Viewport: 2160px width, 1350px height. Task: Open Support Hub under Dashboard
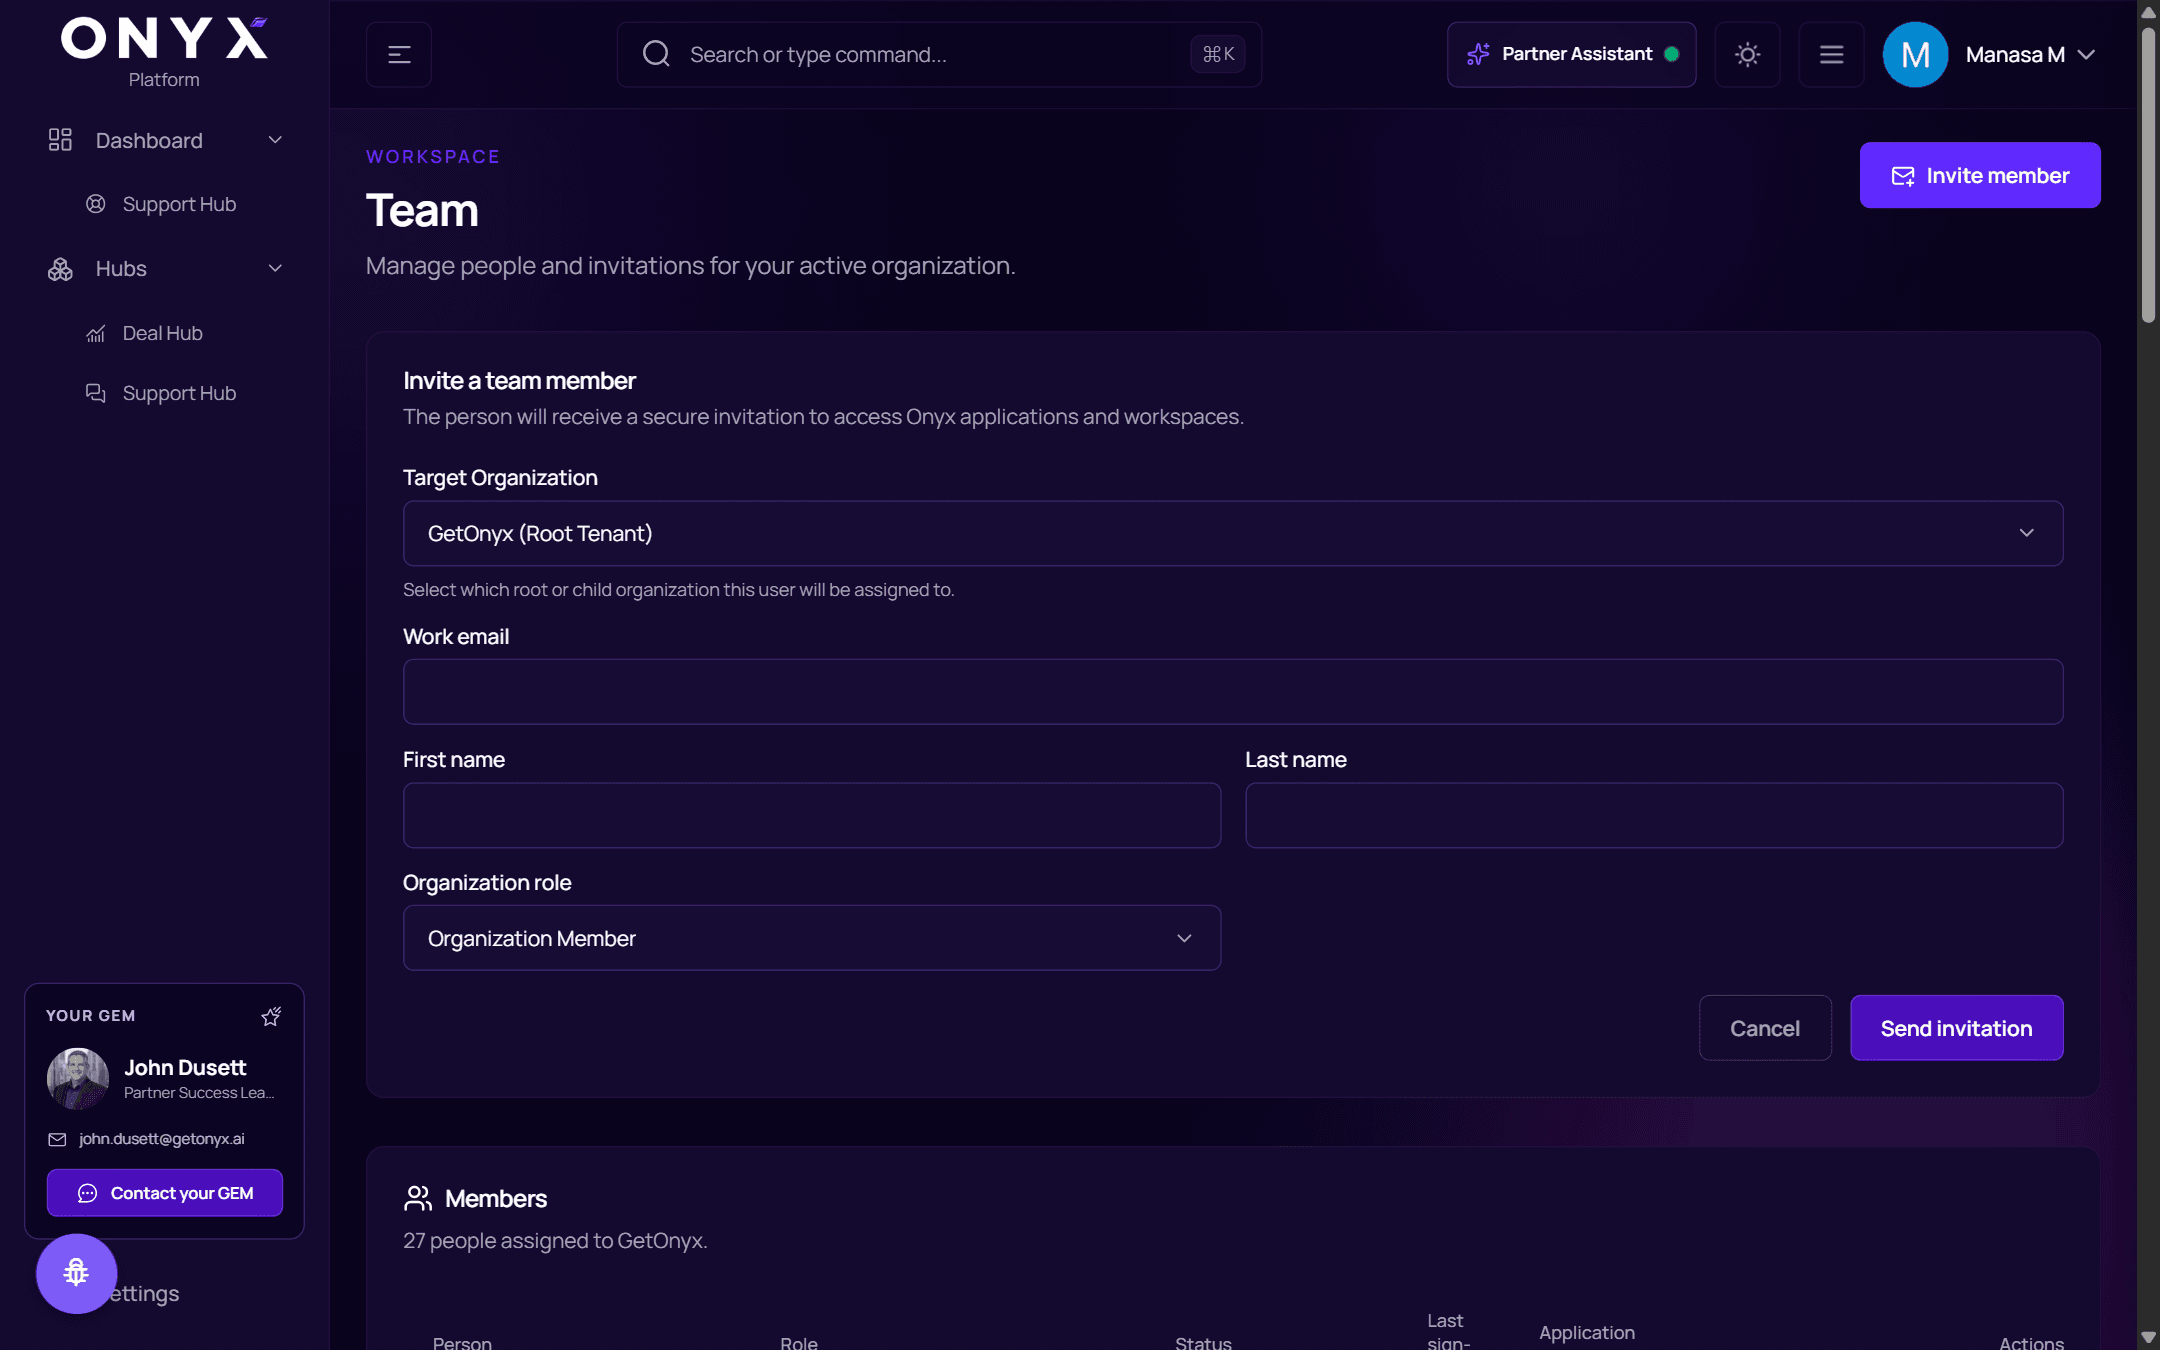pos(179,204)
